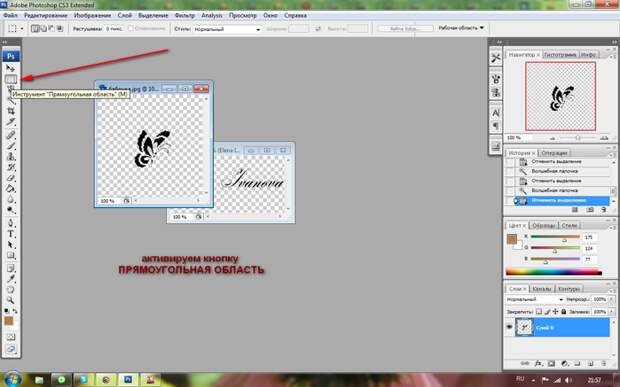
Task: Select the Move tool in toolbox
Action: tap(11, 68)
